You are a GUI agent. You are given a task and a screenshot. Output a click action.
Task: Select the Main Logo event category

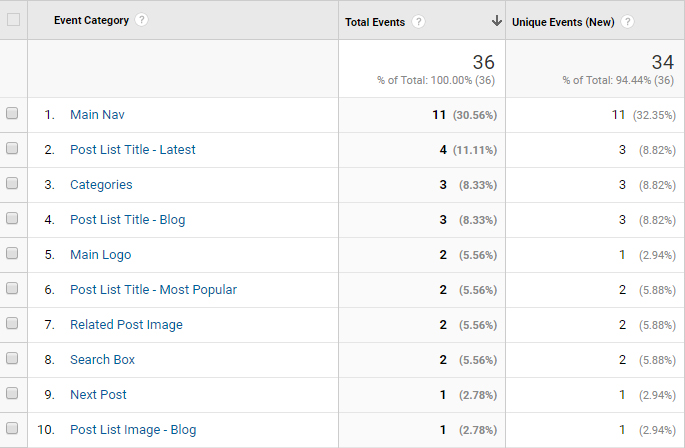(x=100, y=255)
